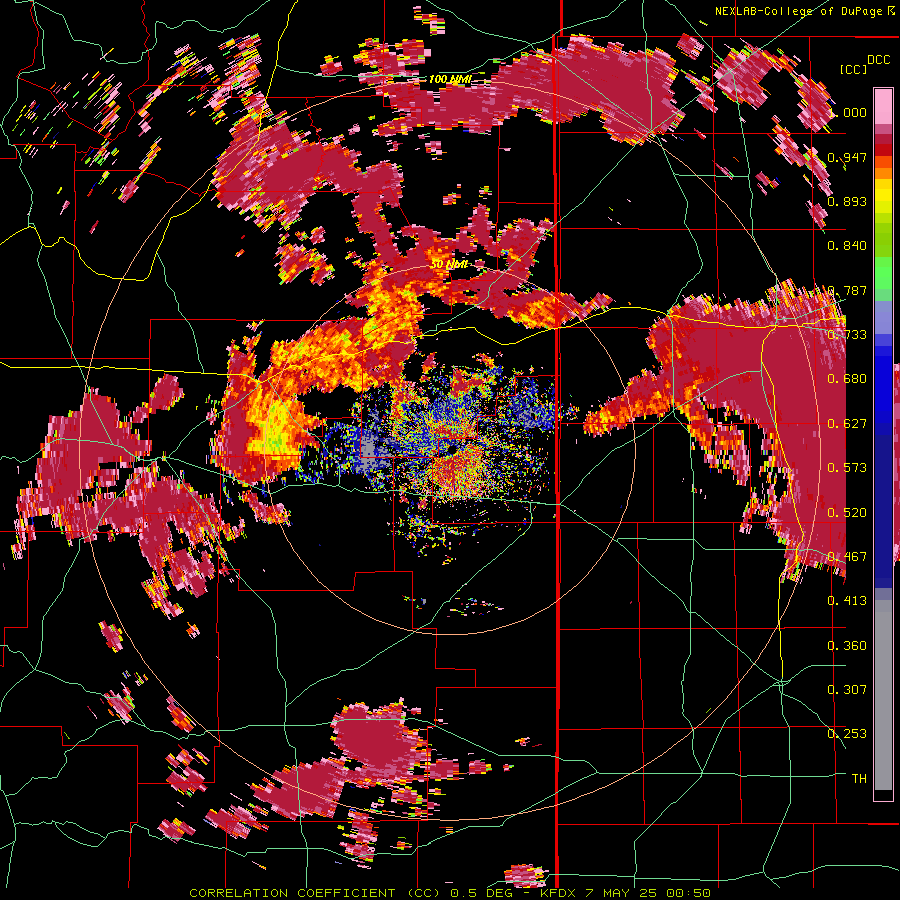This screenshot has height=900, width=900.
Task: Pick the light pink top of color scale
Action: tap(883, 106)
